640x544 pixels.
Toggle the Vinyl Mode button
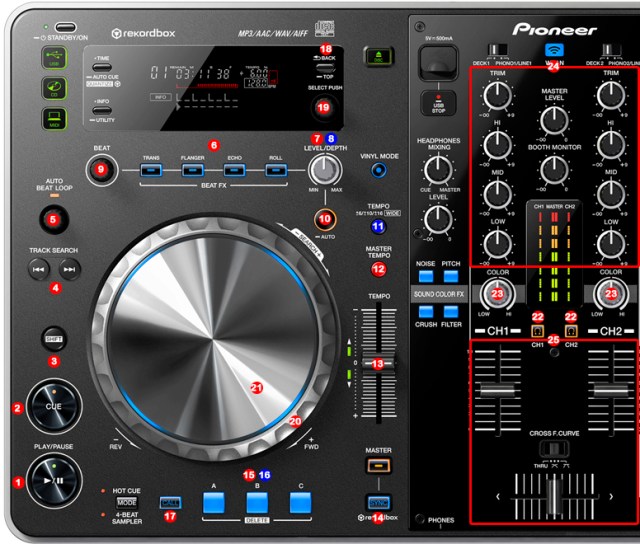click(x=379, y=170)
